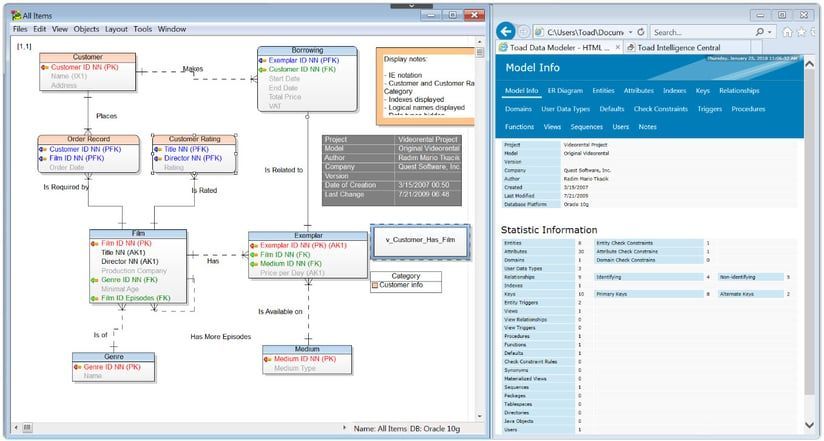Viewport: 824px width, 441px height.
Task: Select the Toad Data Modeler HTML tab
Action: click(558, 47)
